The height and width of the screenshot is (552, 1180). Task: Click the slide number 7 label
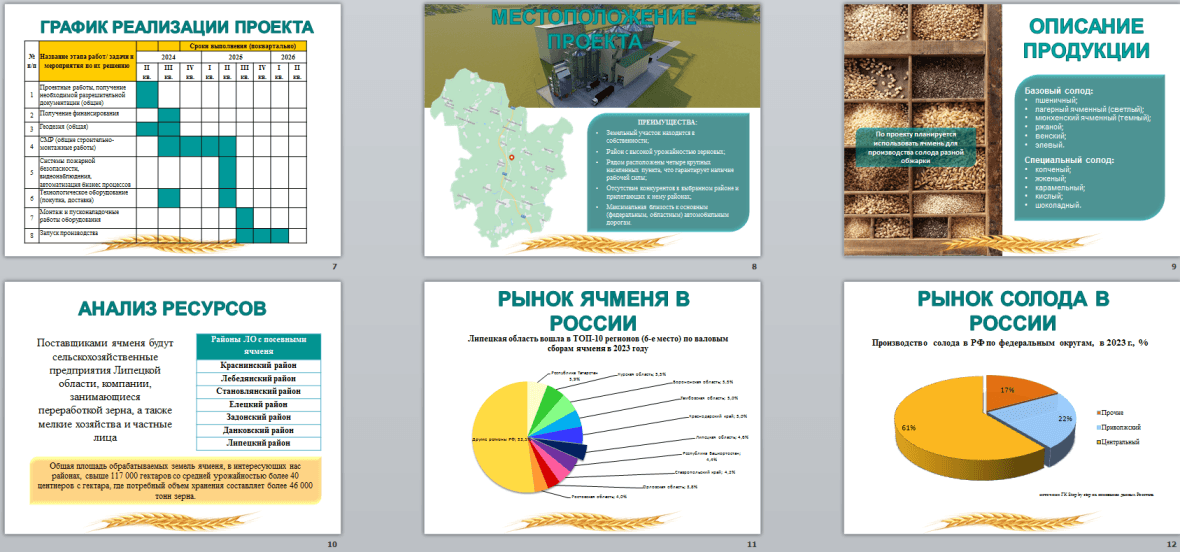[x=334, y=267]
